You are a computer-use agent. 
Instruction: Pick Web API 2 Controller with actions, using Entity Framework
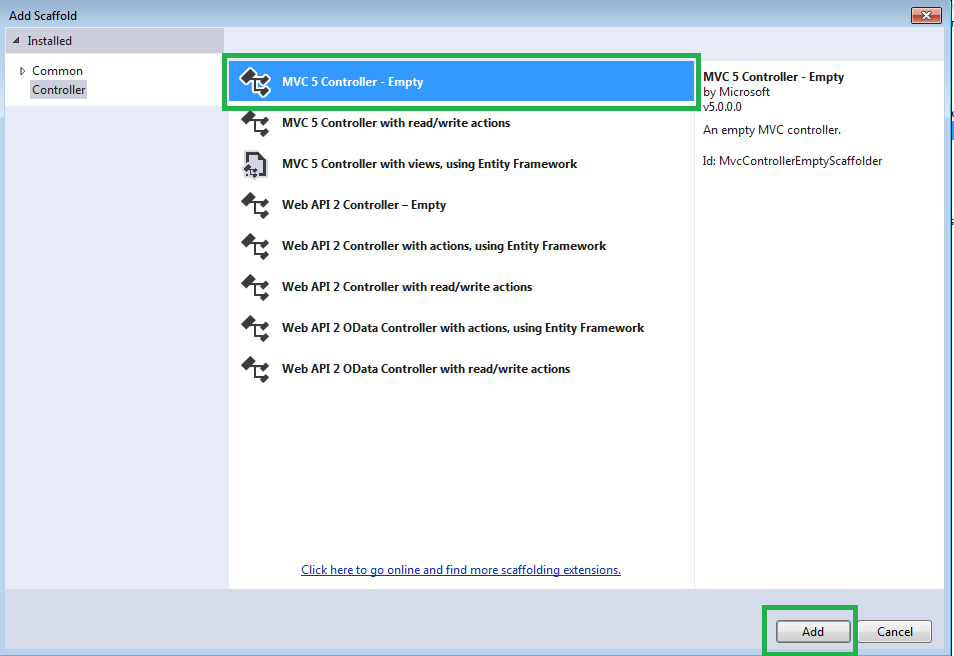pyautogui.click(x=444, y=246)
